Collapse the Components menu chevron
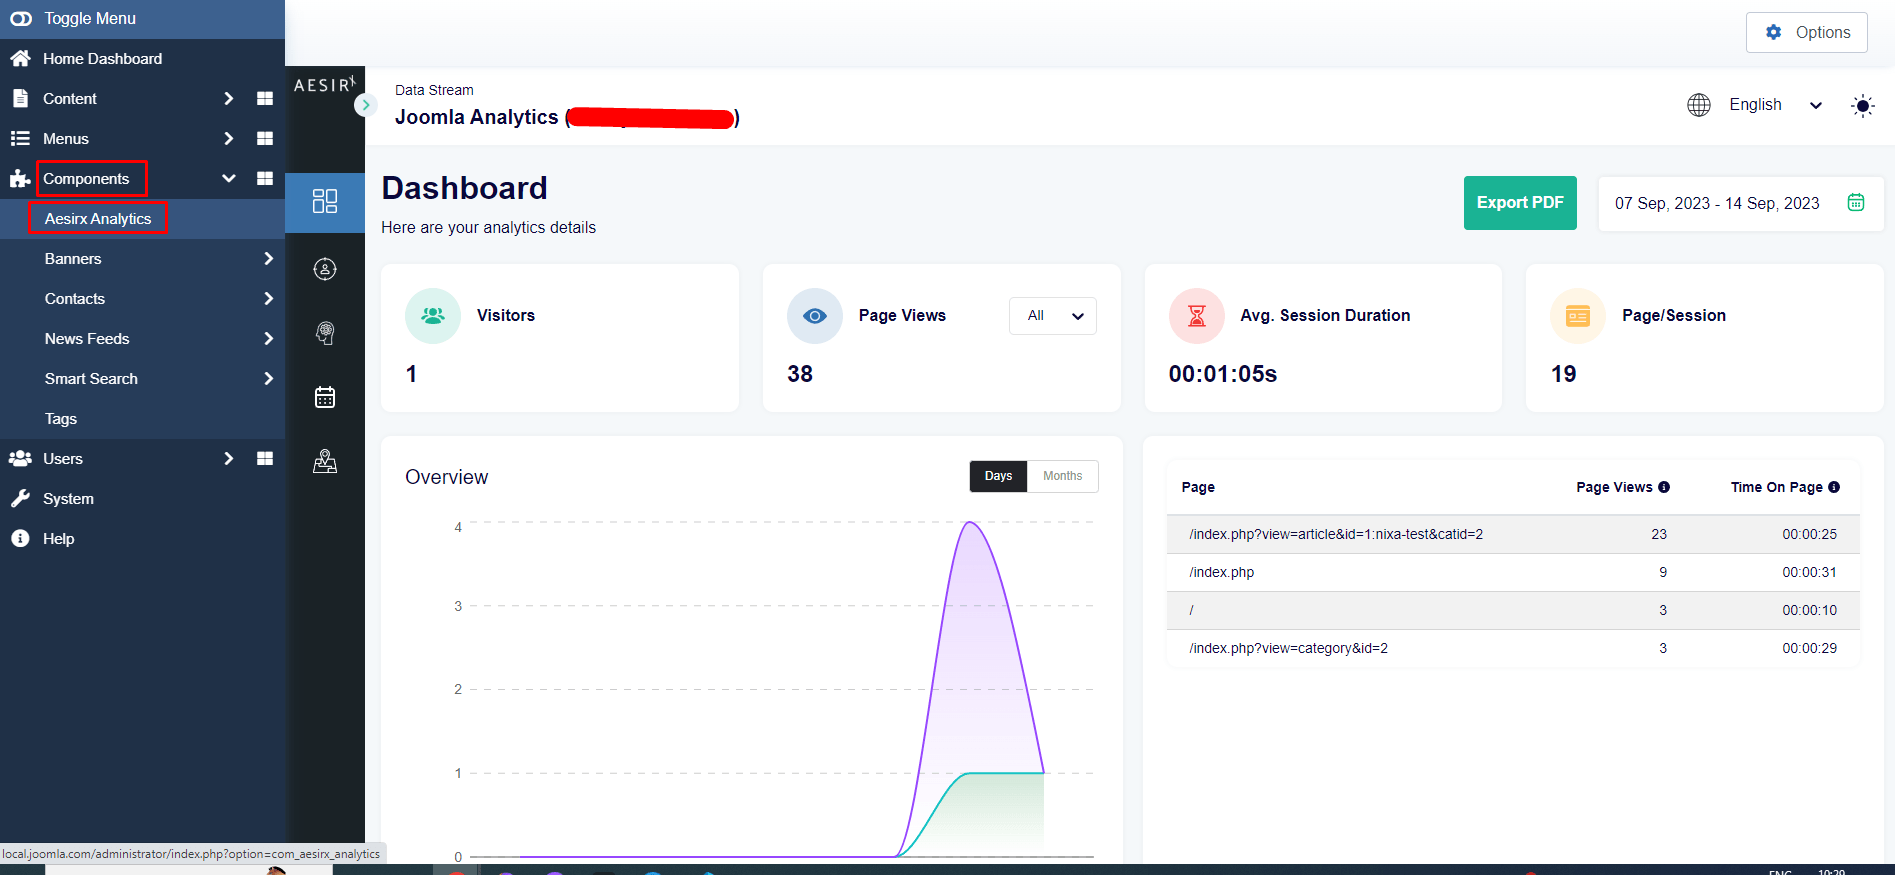The height and width of the screenshot is (875, 1895). (x=229, y=178)
